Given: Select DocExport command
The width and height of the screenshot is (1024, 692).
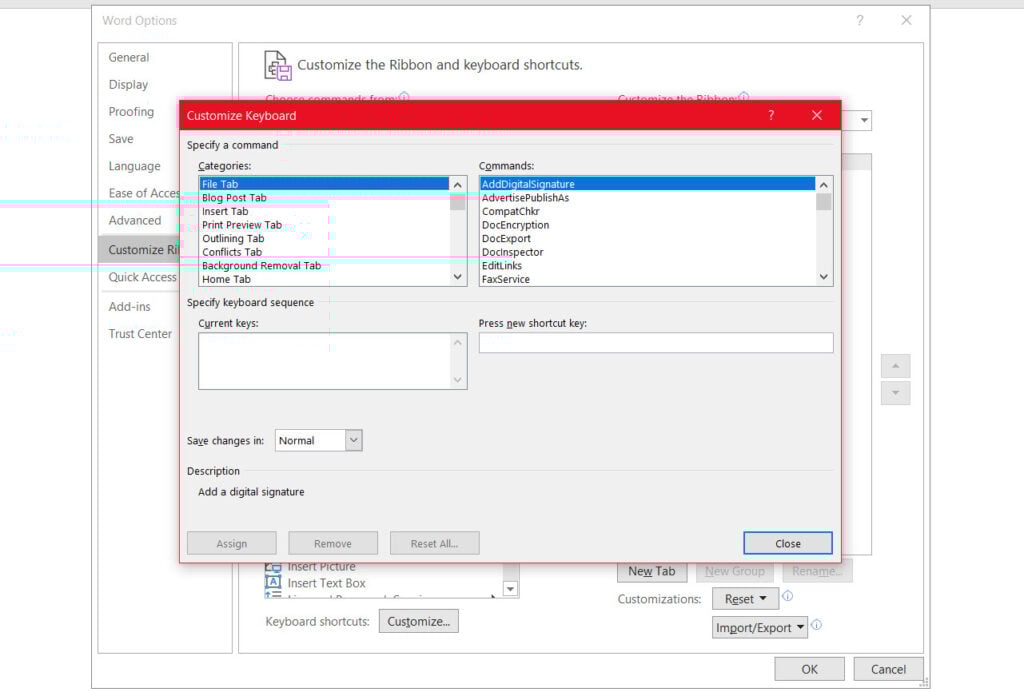Looking at the screenshot, I should point(648,239).
